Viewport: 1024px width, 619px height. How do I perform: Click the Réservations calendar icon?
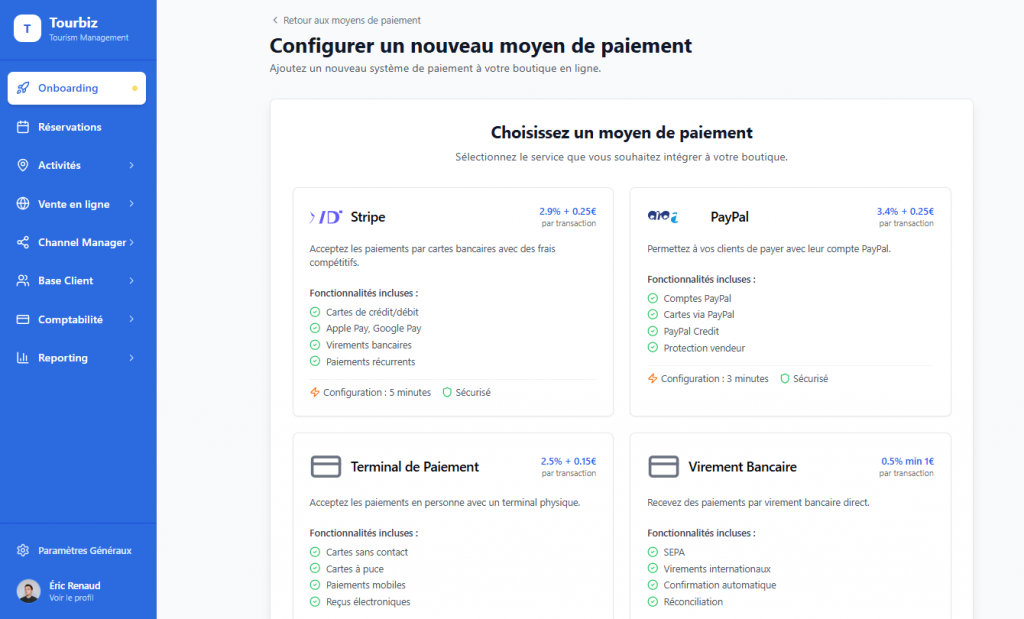(23, 127)
